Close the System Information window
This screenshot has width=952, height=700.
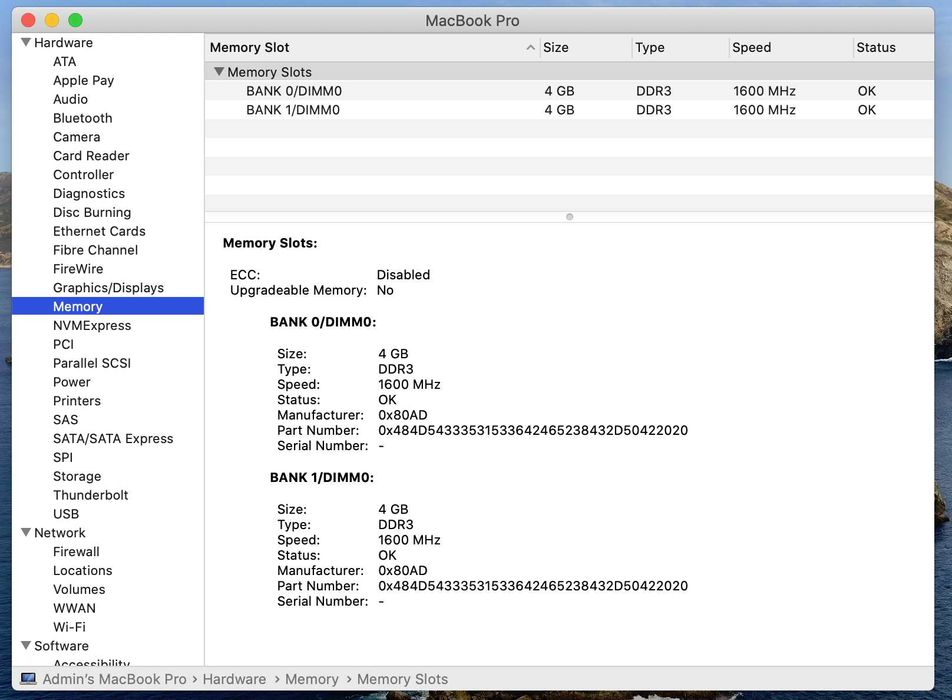coord(28,20)
